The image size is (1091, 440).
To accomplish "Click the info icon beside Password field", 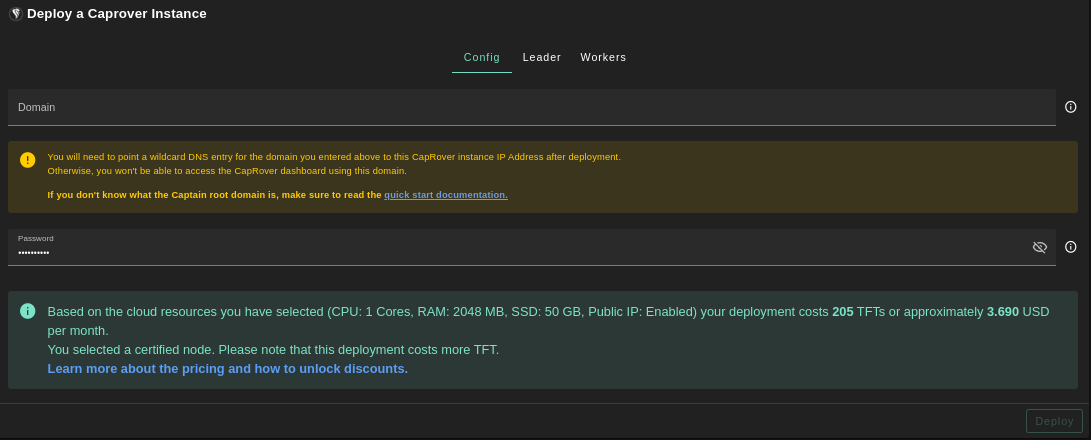I will [x=1070, y=247].
